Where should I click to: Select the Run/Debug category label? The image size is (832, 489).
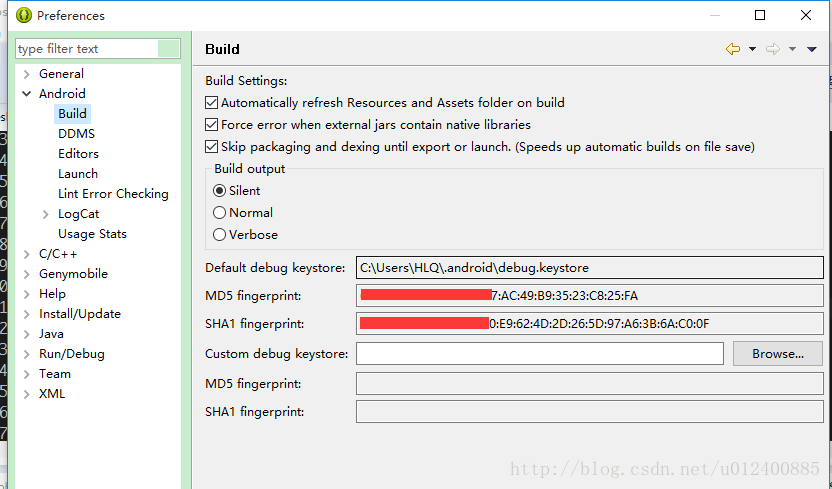pyautogui.click(x=72, y=354)
